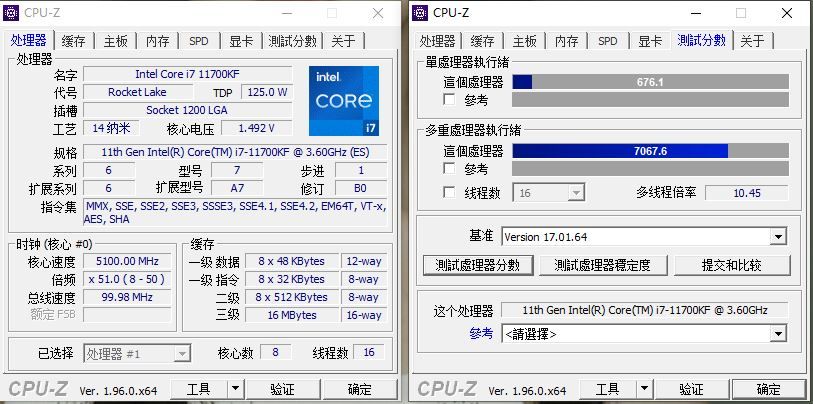Click the TDP value 125.0 W
The width and height of the screenshot is (813, 404).
point(268,92)
